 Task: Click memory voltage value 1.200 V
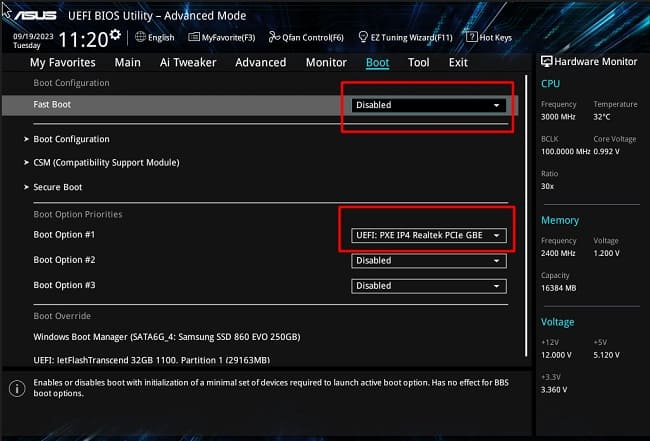(606, 253)
